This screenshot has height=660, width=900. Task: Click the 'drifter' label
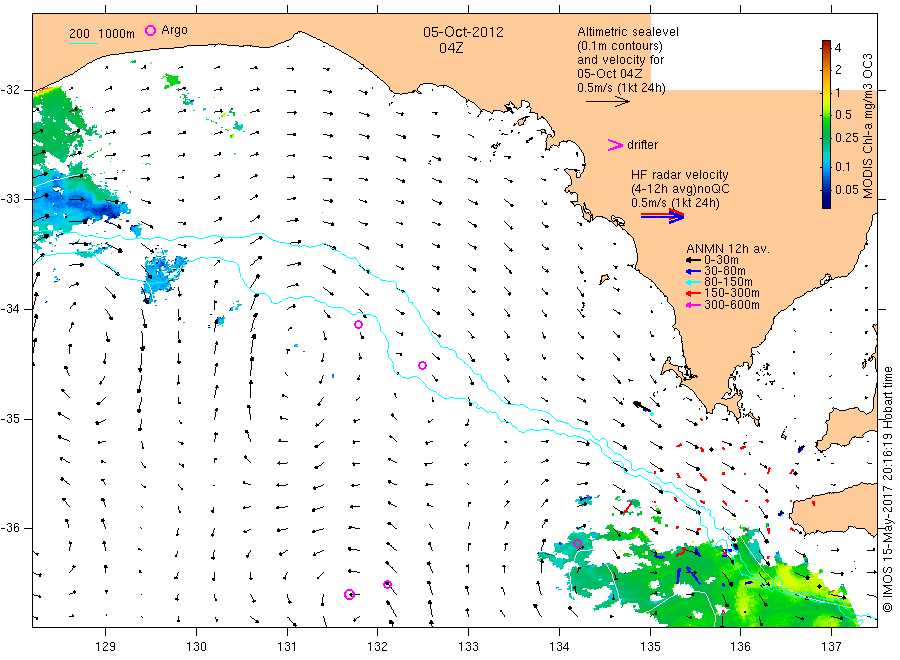tap(642, 145)
